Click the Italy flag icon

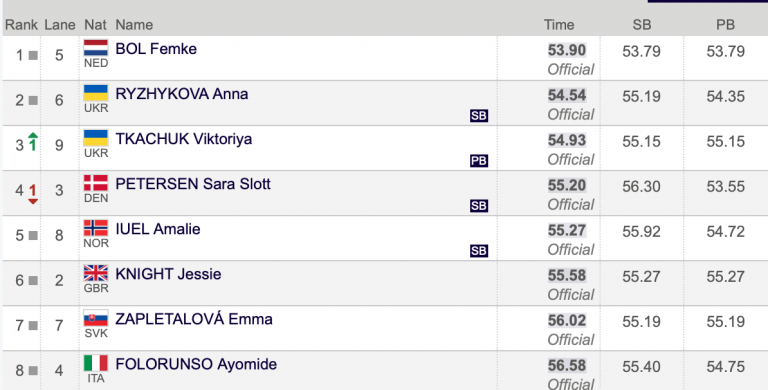point(96,364)
